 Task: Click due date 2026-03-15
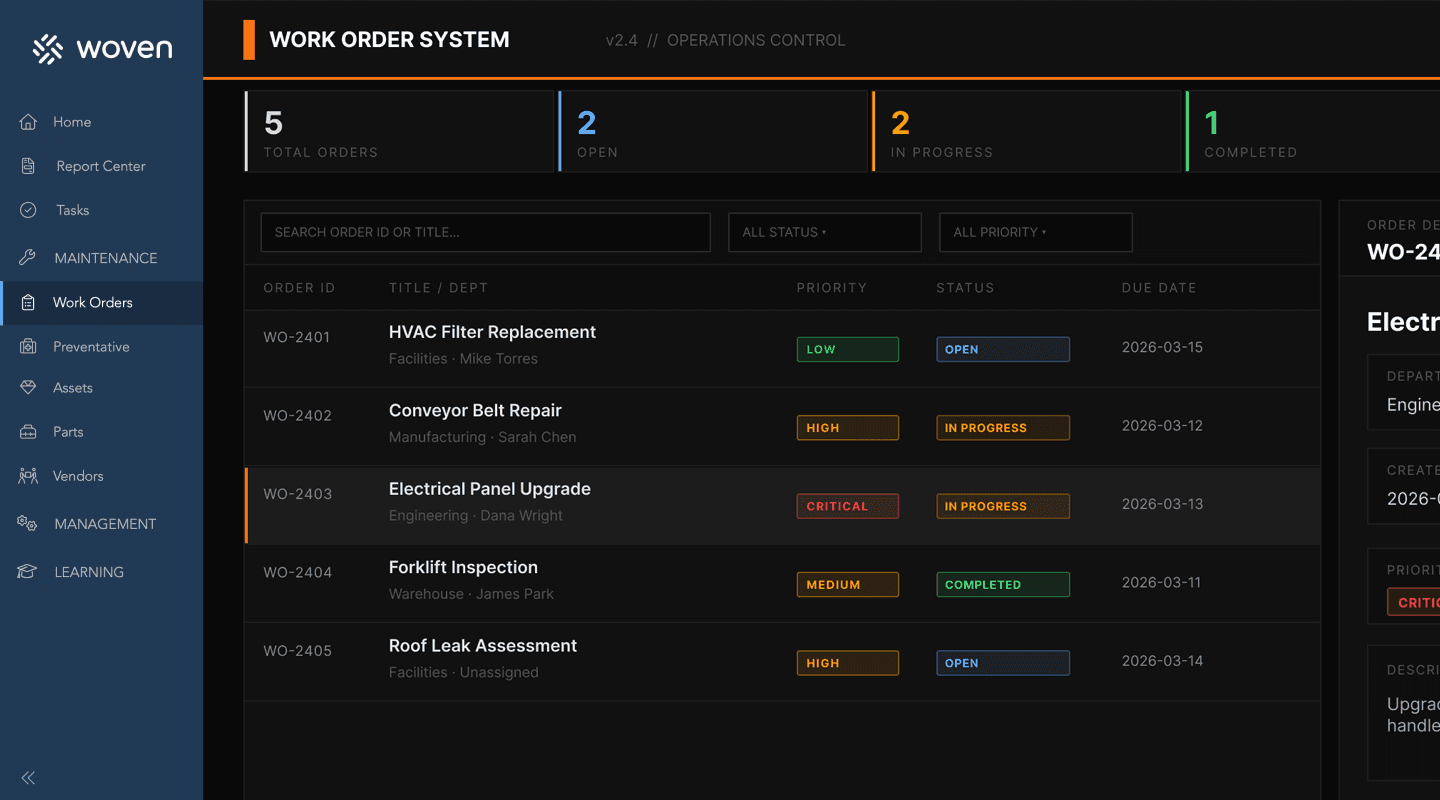(1162, 347)
